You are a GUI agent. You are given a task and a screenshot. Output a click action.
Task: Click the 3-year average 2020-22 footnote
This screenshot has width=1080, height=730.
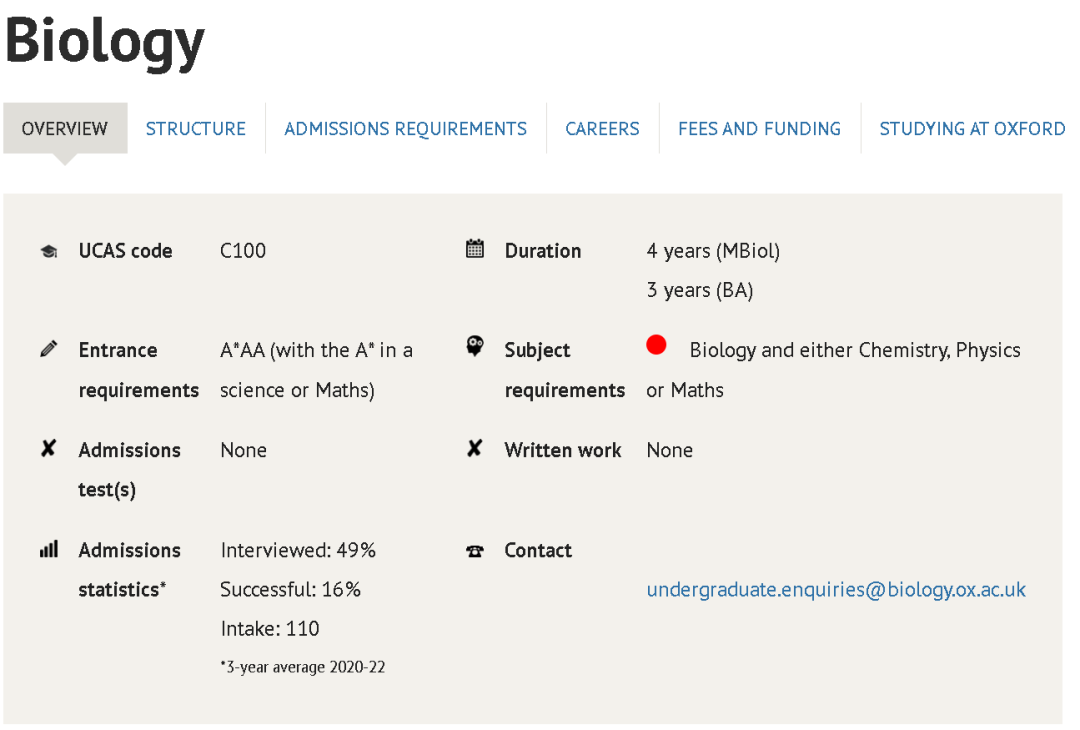click(x=303, y=667)
